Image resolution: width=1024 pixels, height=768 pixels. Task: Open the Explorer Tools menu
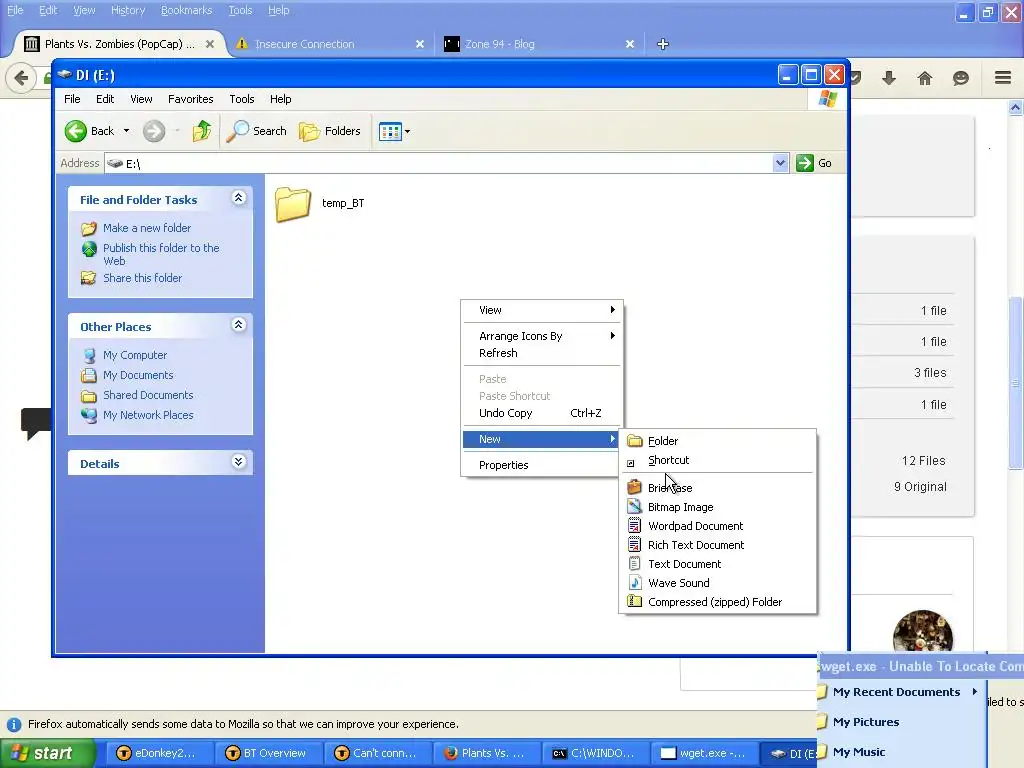point(242,99)
